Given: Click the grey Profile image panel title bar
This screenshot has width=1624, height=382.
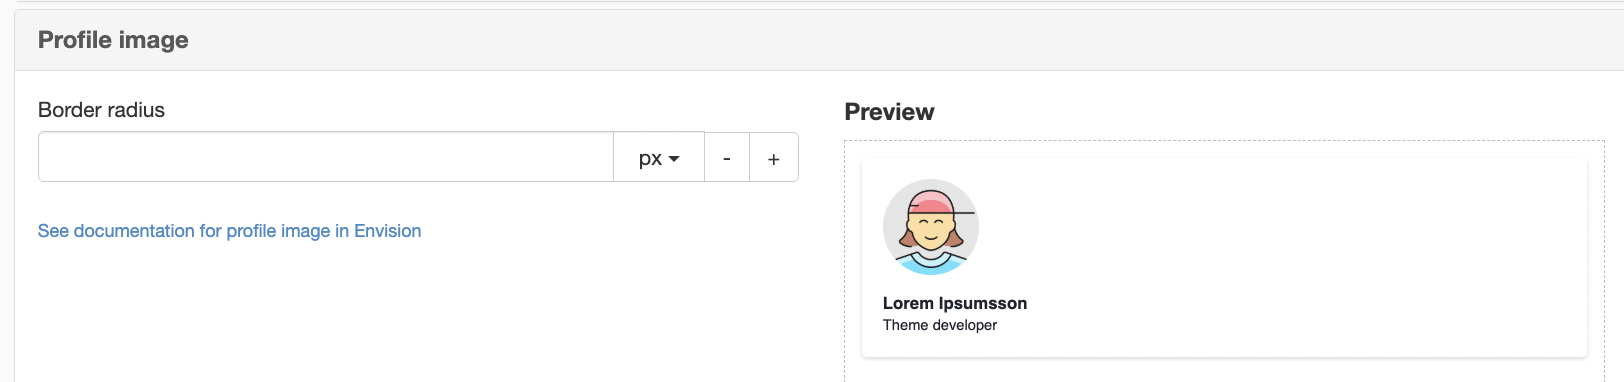Looking at the screenshot, I should 819,41.
